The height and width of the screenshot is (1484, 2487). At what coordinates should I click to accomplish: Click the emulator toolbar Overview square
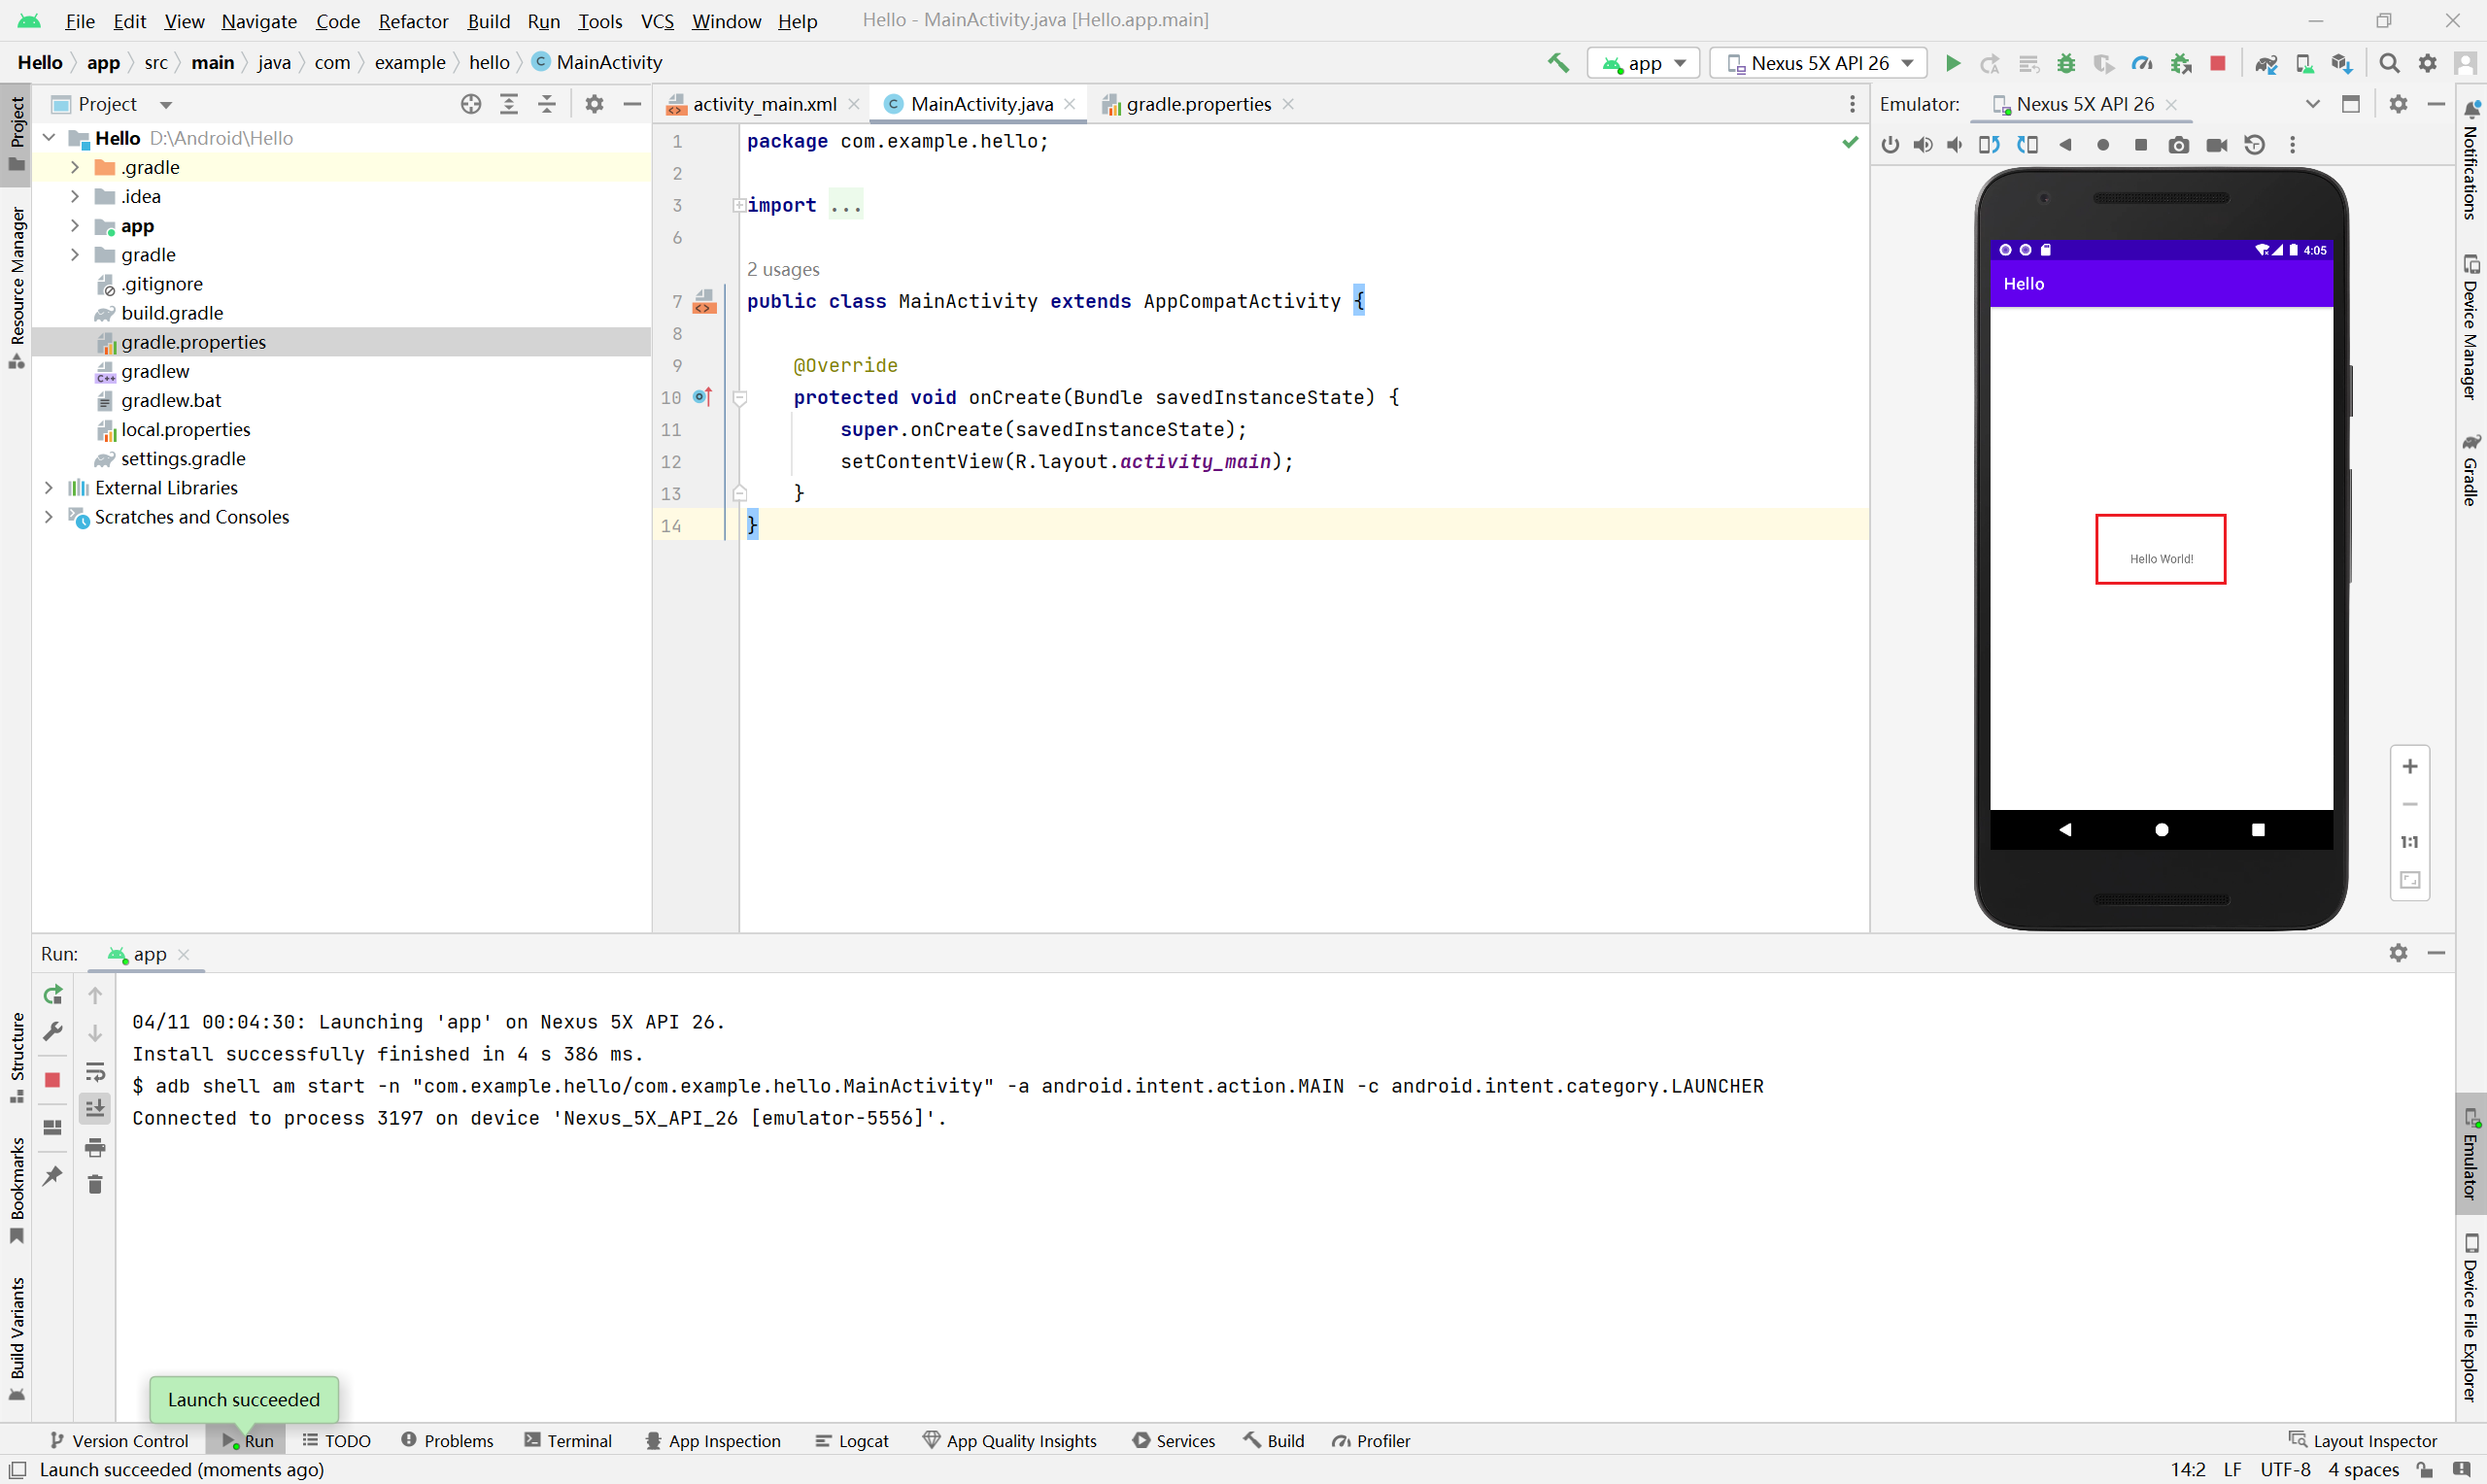(x=2141, y=145)
